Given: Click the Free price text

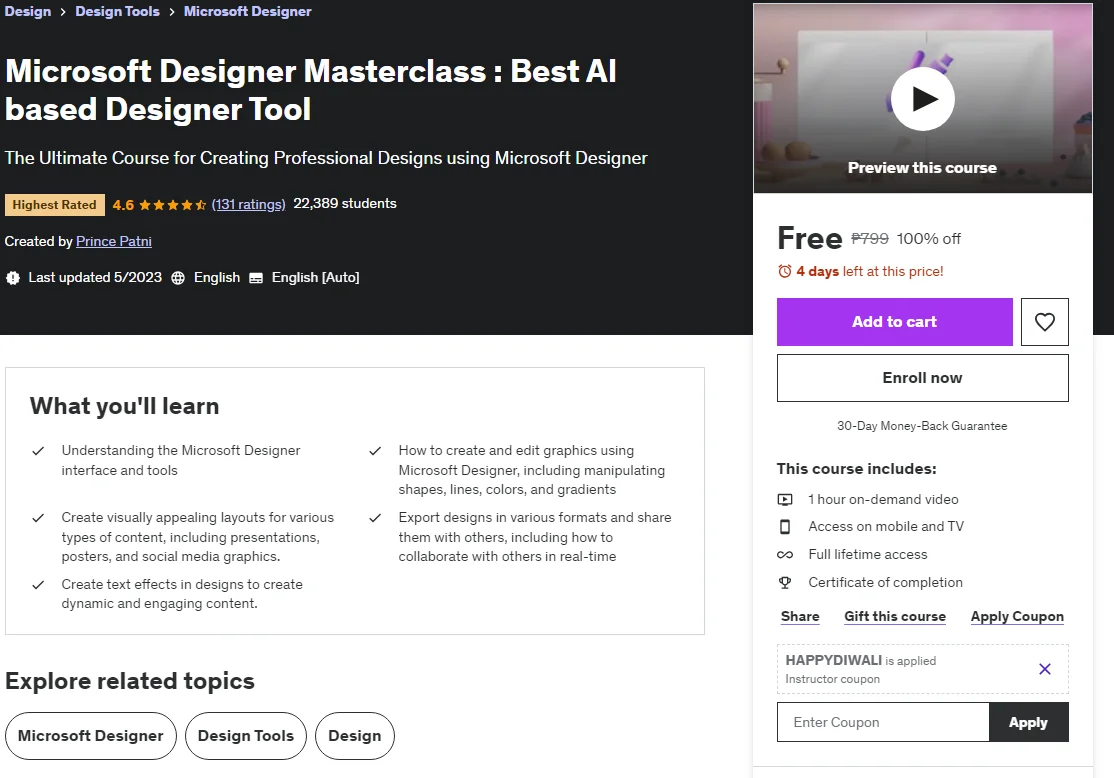Looking at the screenshot, I should click(x=809, y=239).
